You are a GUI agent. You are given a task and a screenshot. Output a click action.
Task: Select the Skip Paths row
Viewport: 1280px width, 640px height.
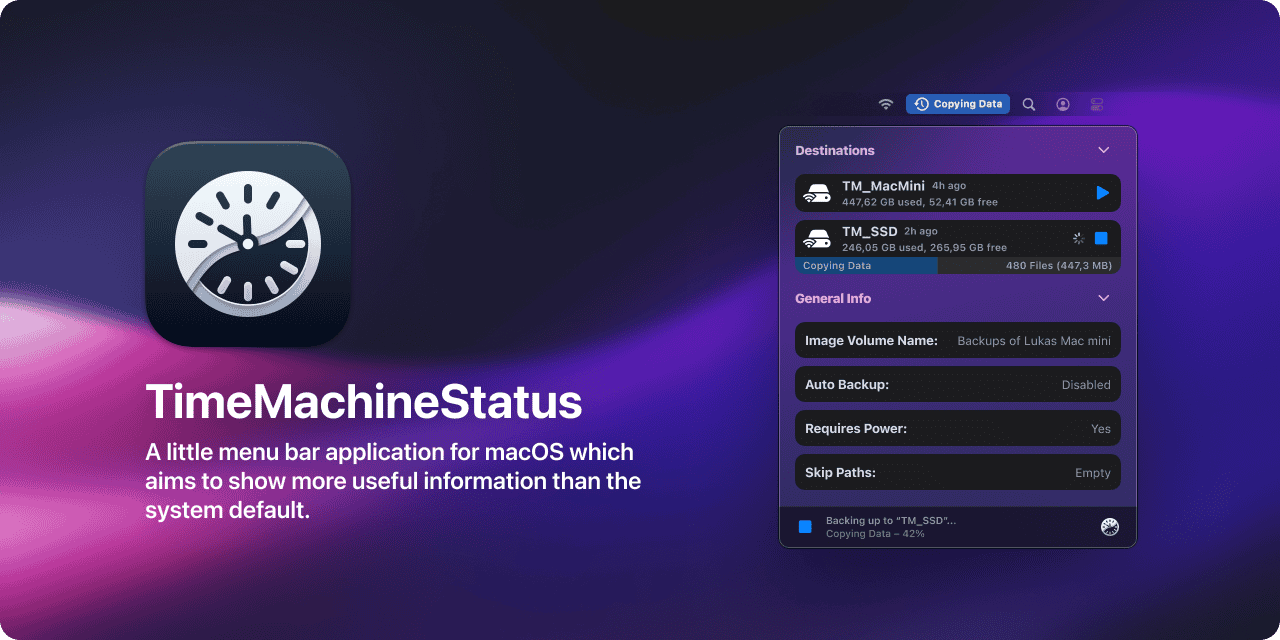coord(958,472)
